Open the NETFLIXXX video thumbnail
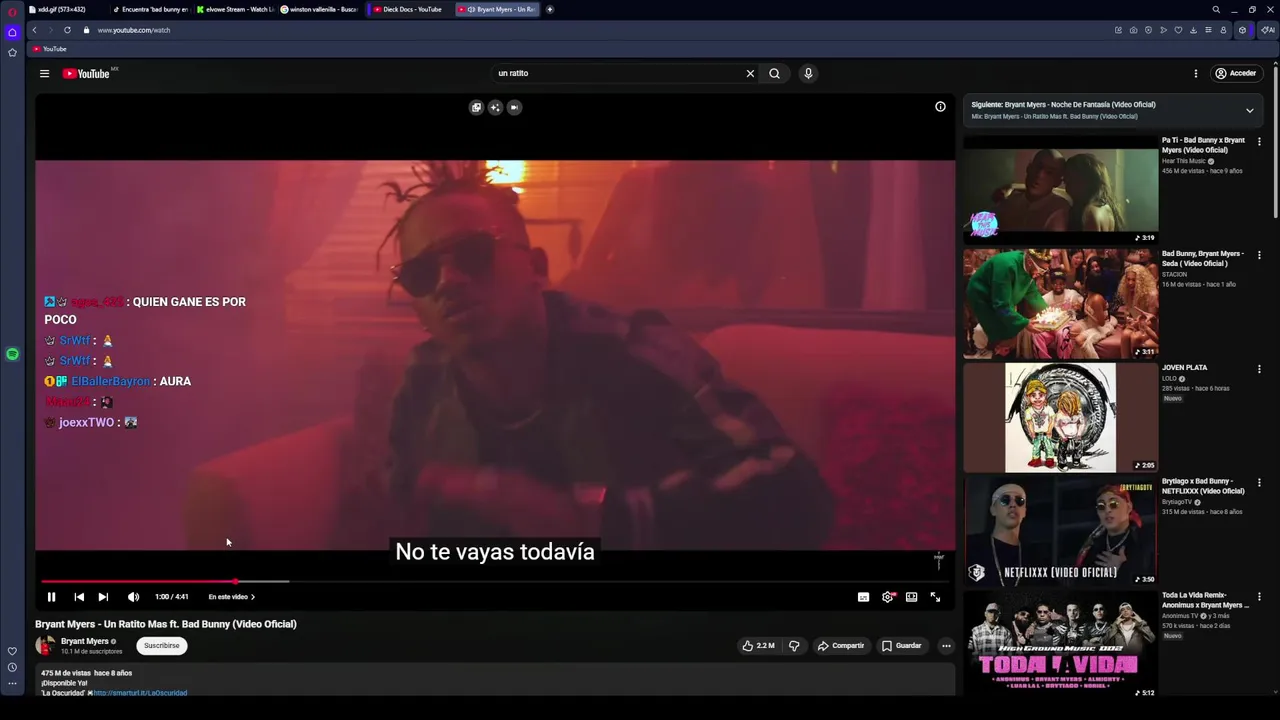The width and height of the screenshot is (1280, 720). pos(1060,532)
